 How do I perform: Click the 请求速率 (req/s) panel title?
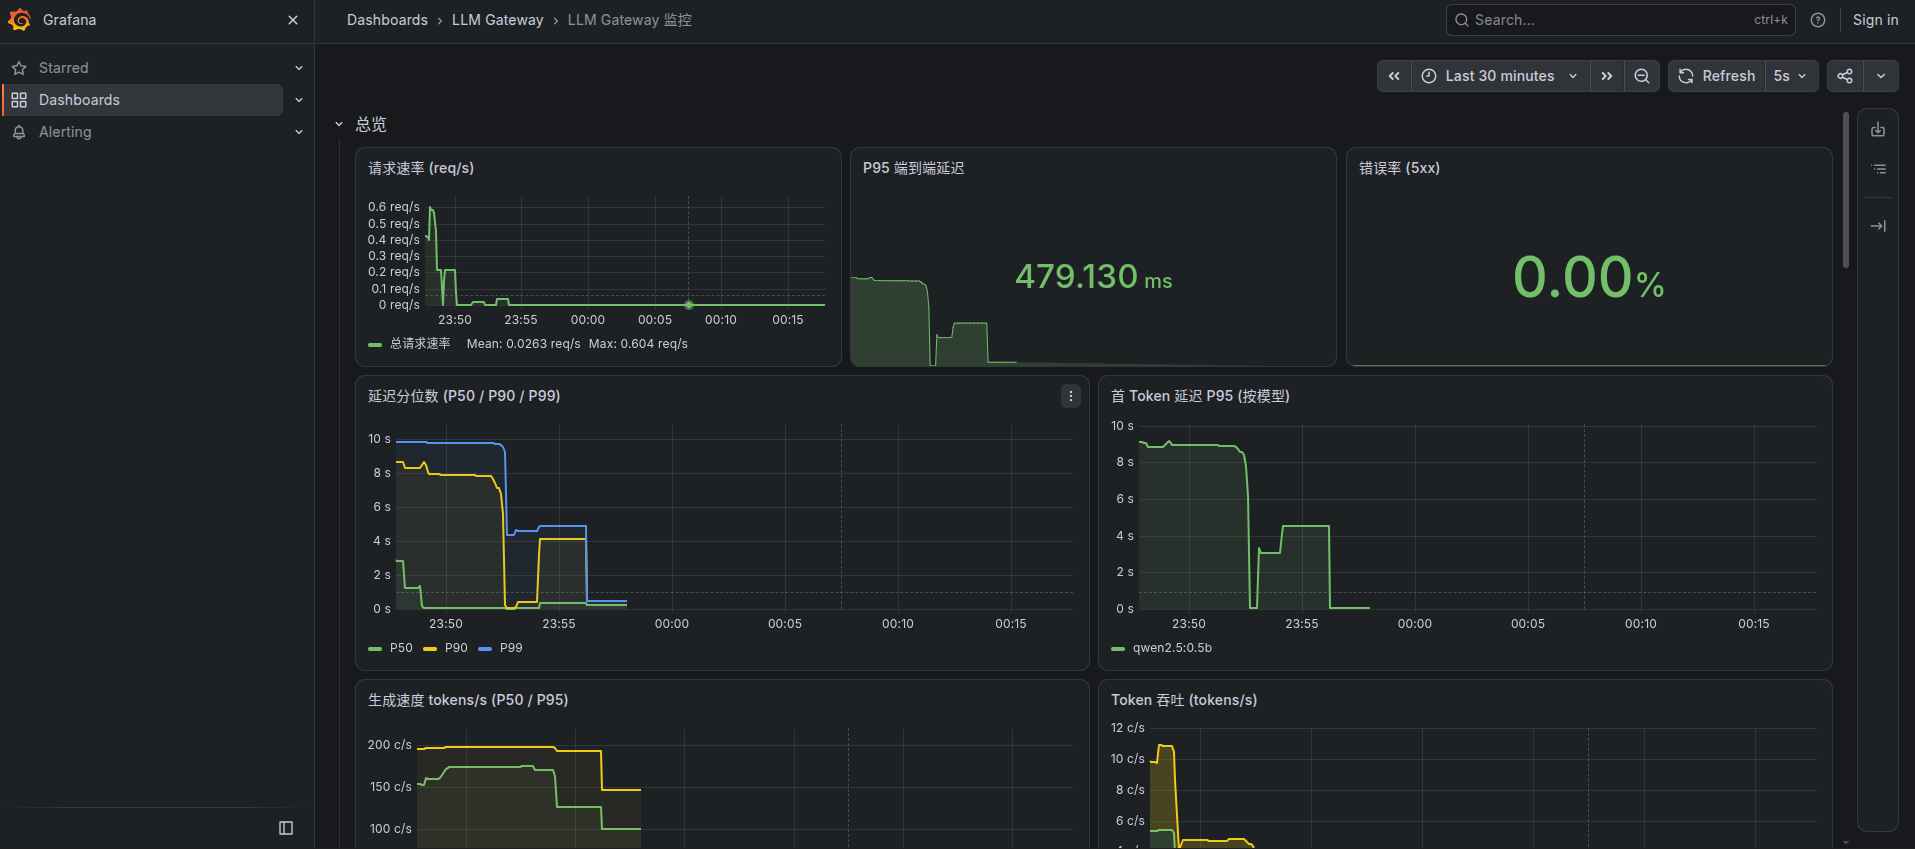tap(421, 168)
